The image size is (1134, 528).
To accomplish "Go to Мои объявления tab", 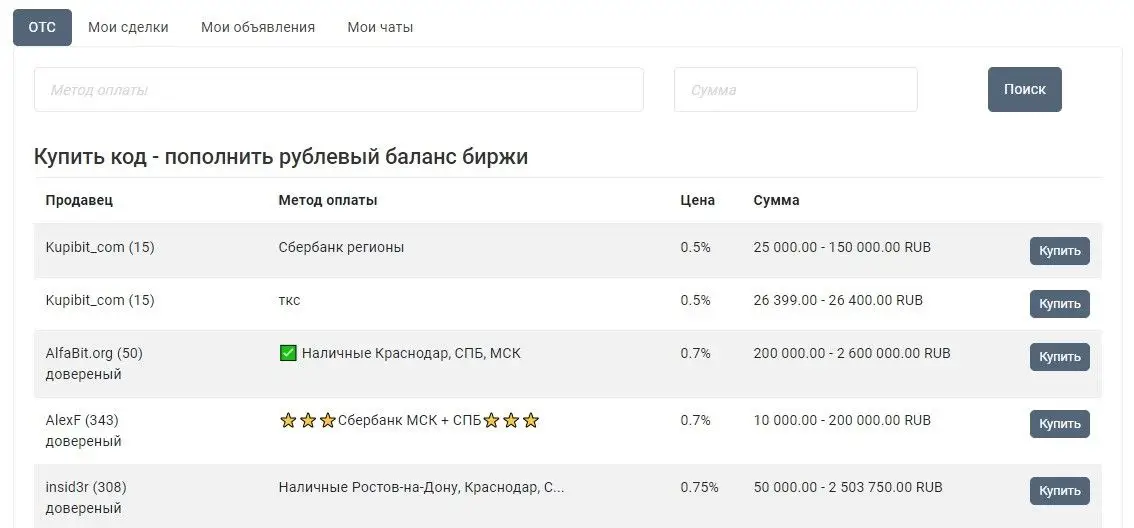I will point(258,27).
